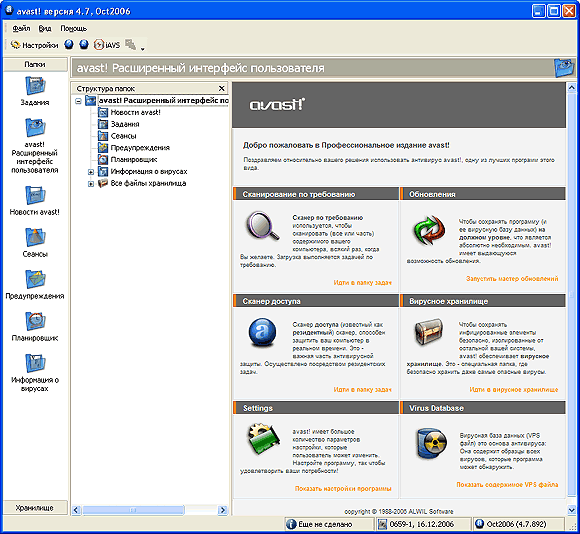Click the Предупреждения tree icon
580x534 pixels.
103,148
